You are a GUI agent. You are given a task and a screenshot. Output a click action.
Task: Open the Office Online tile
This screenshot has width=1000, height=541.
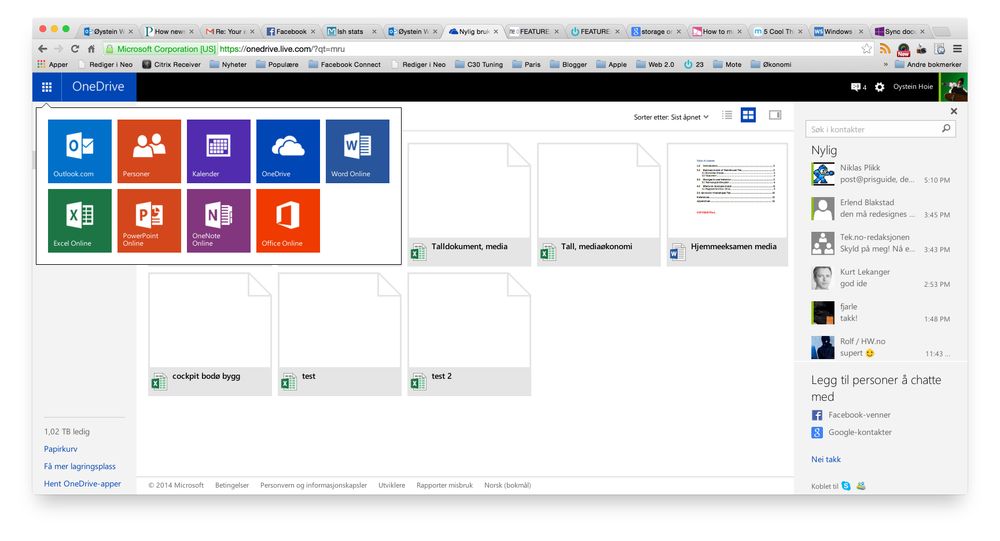tap(288, 221)
